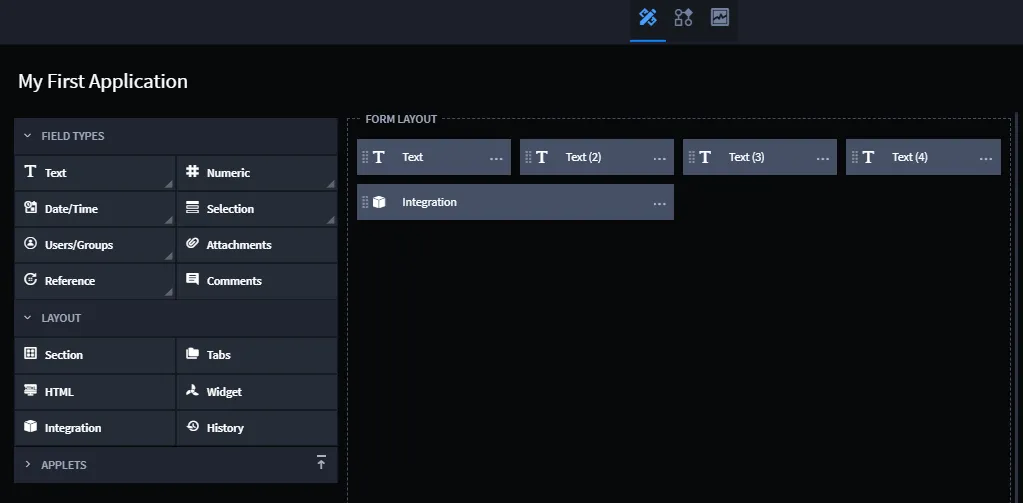Screen dimensions: 1023x503
Task: Click the HTML label under Layout
Action: (59, 391)
